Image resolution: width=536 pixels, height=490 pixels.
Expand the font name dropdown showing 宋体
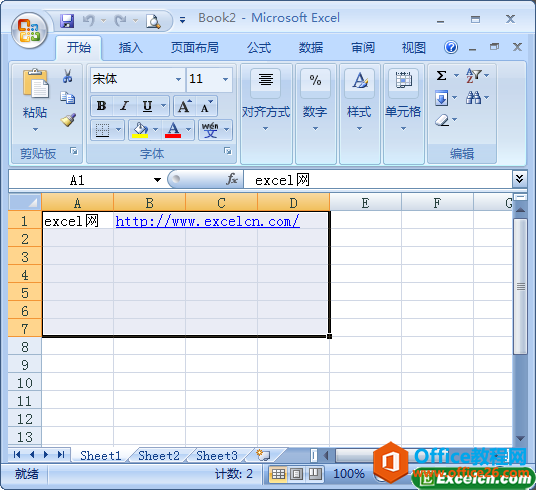(178, 79)
